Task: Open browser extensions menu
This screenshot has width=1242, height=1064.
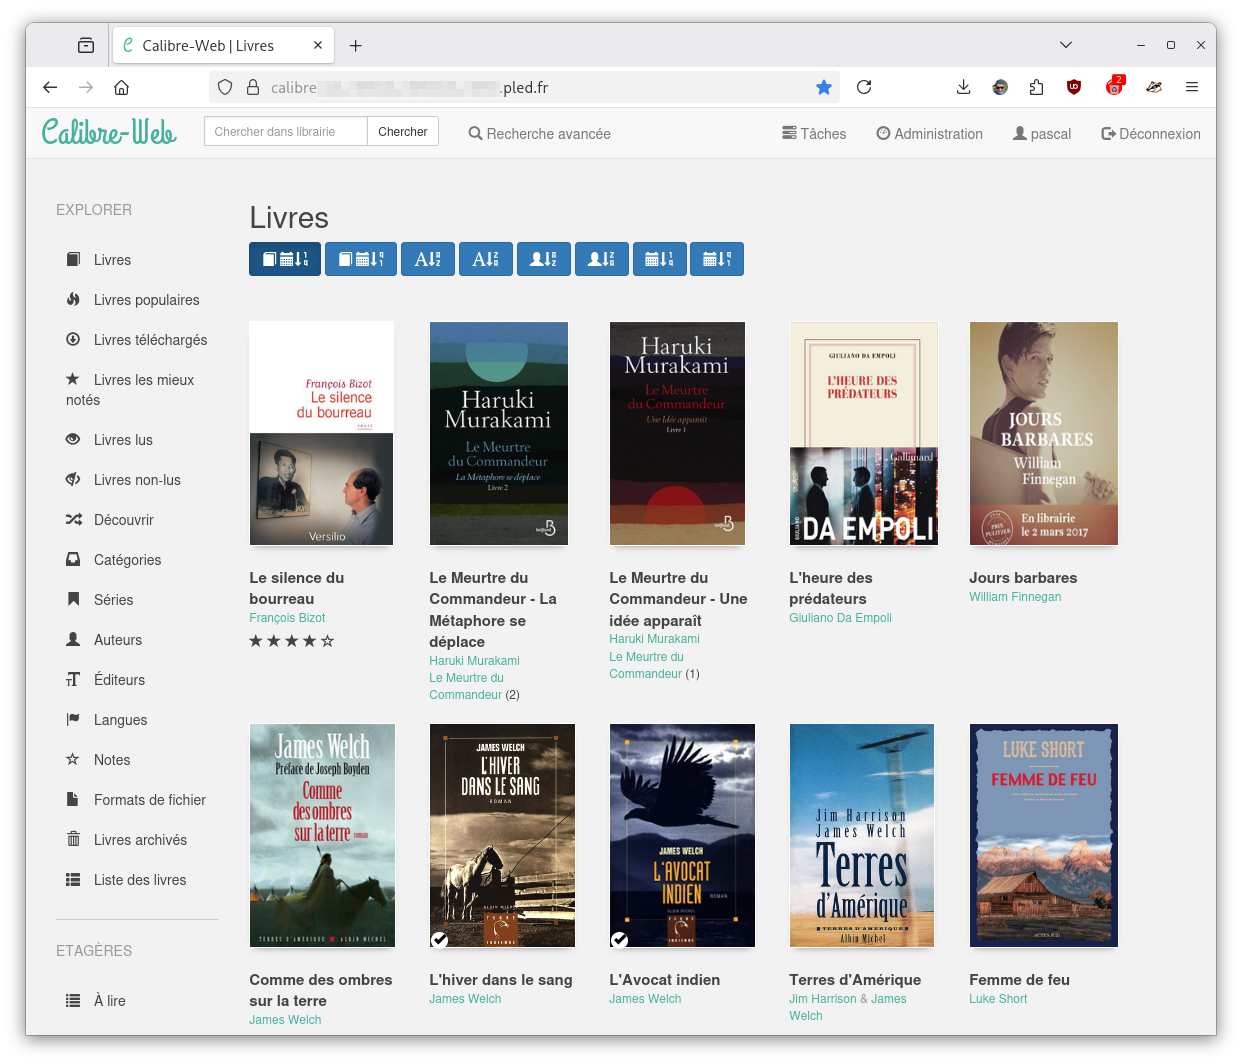Action: 1037,87
